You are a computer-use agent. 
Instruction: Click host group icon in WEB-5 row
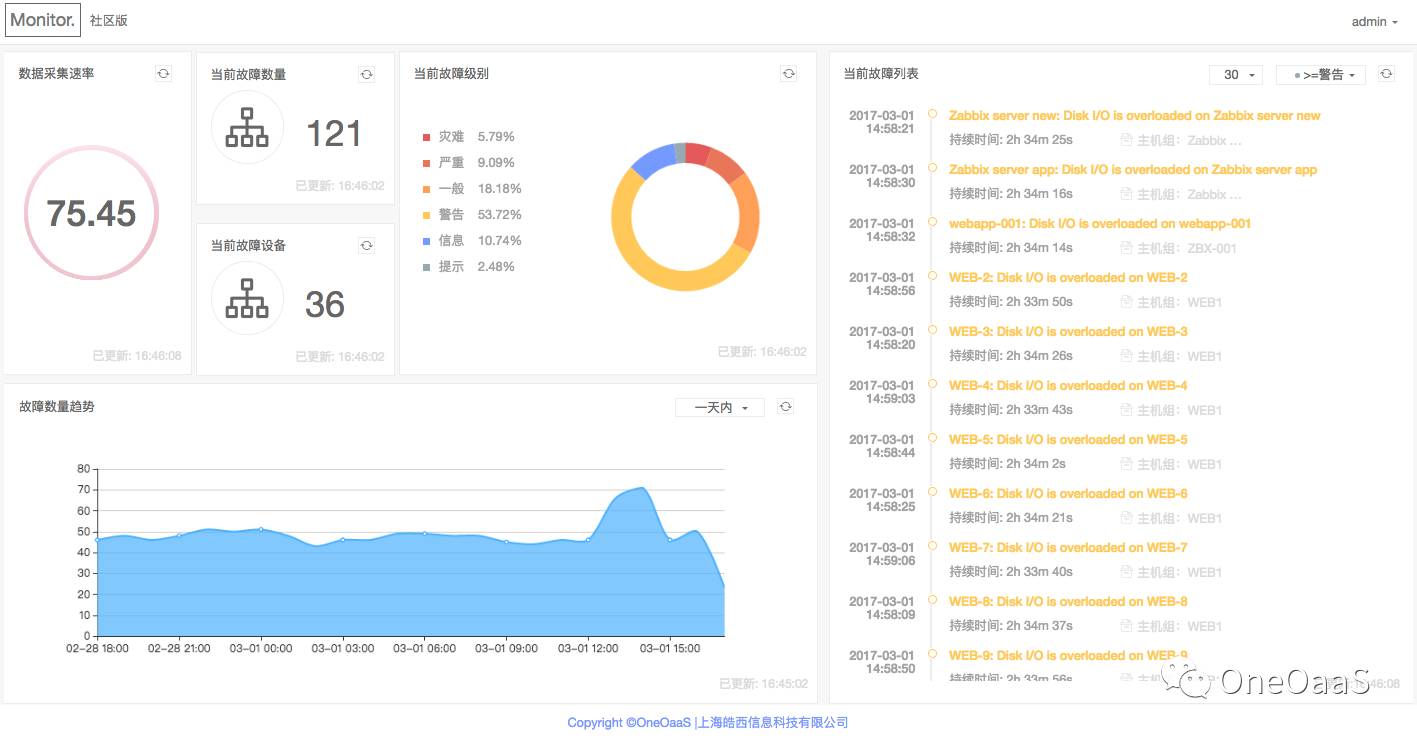[1127, 464]
